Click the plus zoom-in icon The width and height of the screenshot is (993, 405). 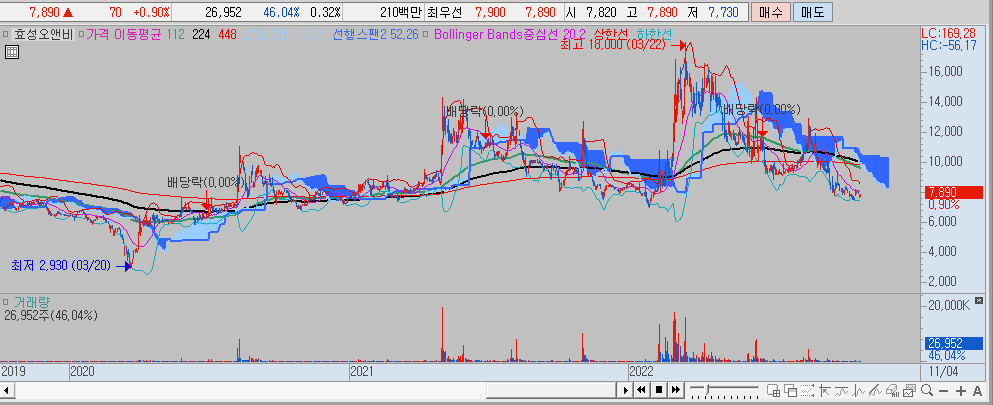coord(961,391)
